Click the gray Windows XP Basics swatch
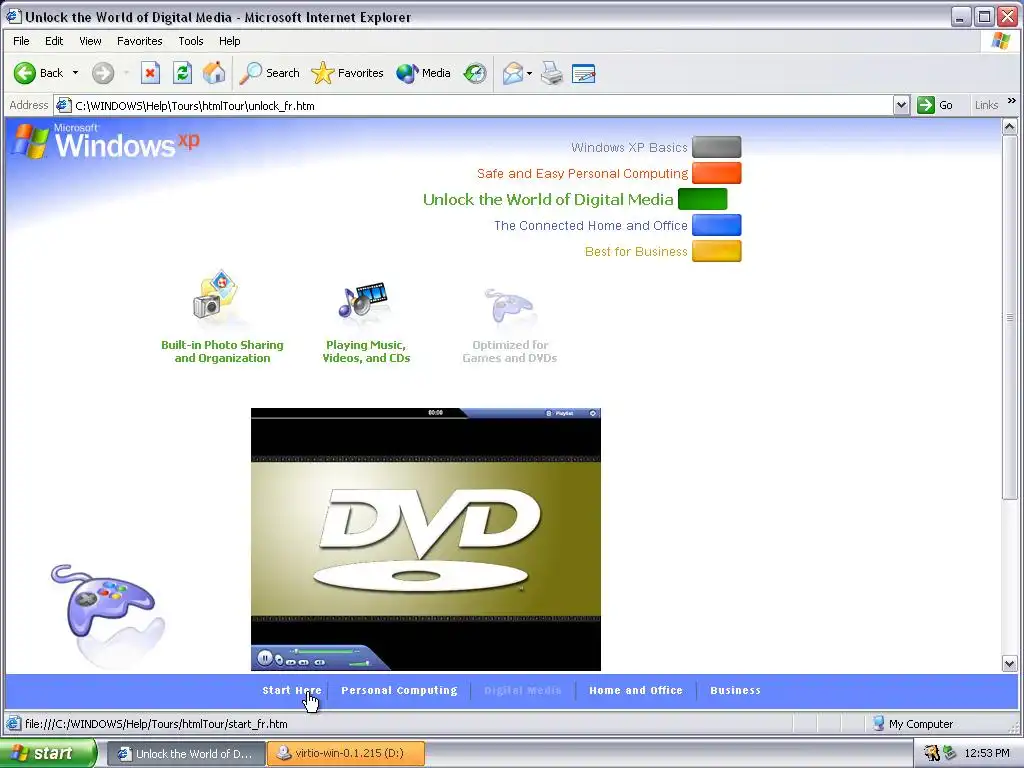1024x768 pixels. pyautogui.click(x=716, y=147)
